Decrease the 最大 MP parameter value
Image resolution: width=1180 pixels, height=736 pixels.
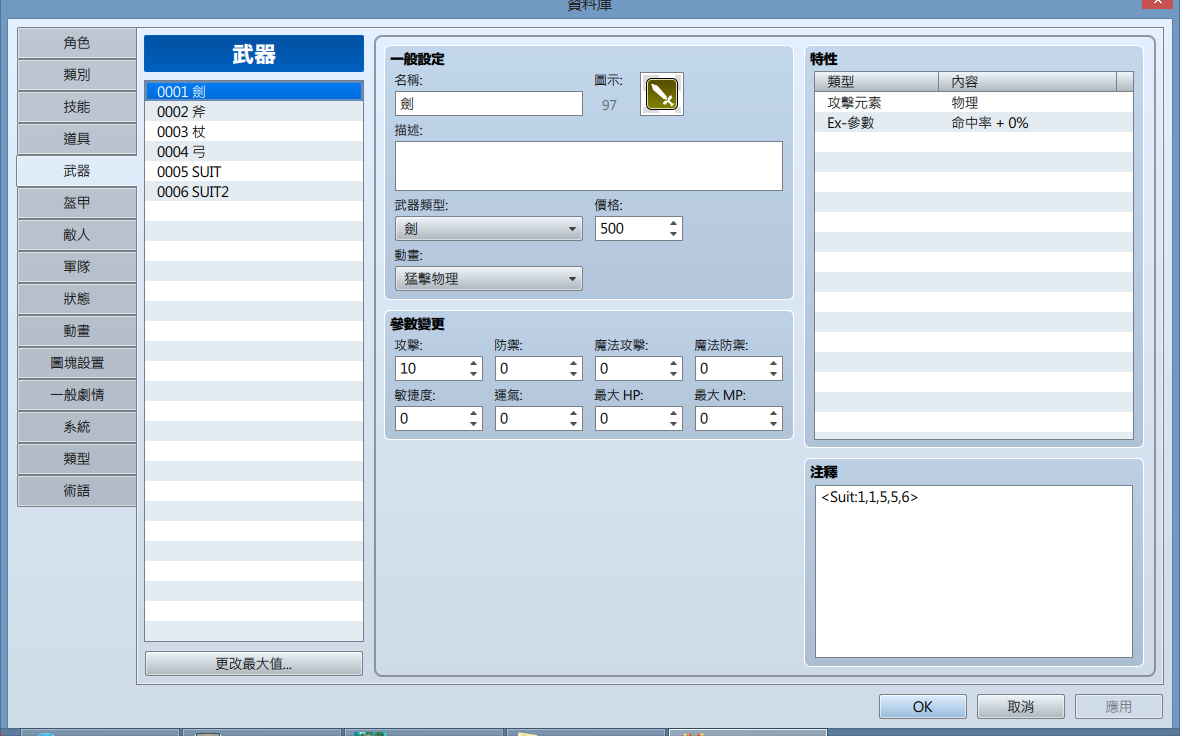point(774,424)
